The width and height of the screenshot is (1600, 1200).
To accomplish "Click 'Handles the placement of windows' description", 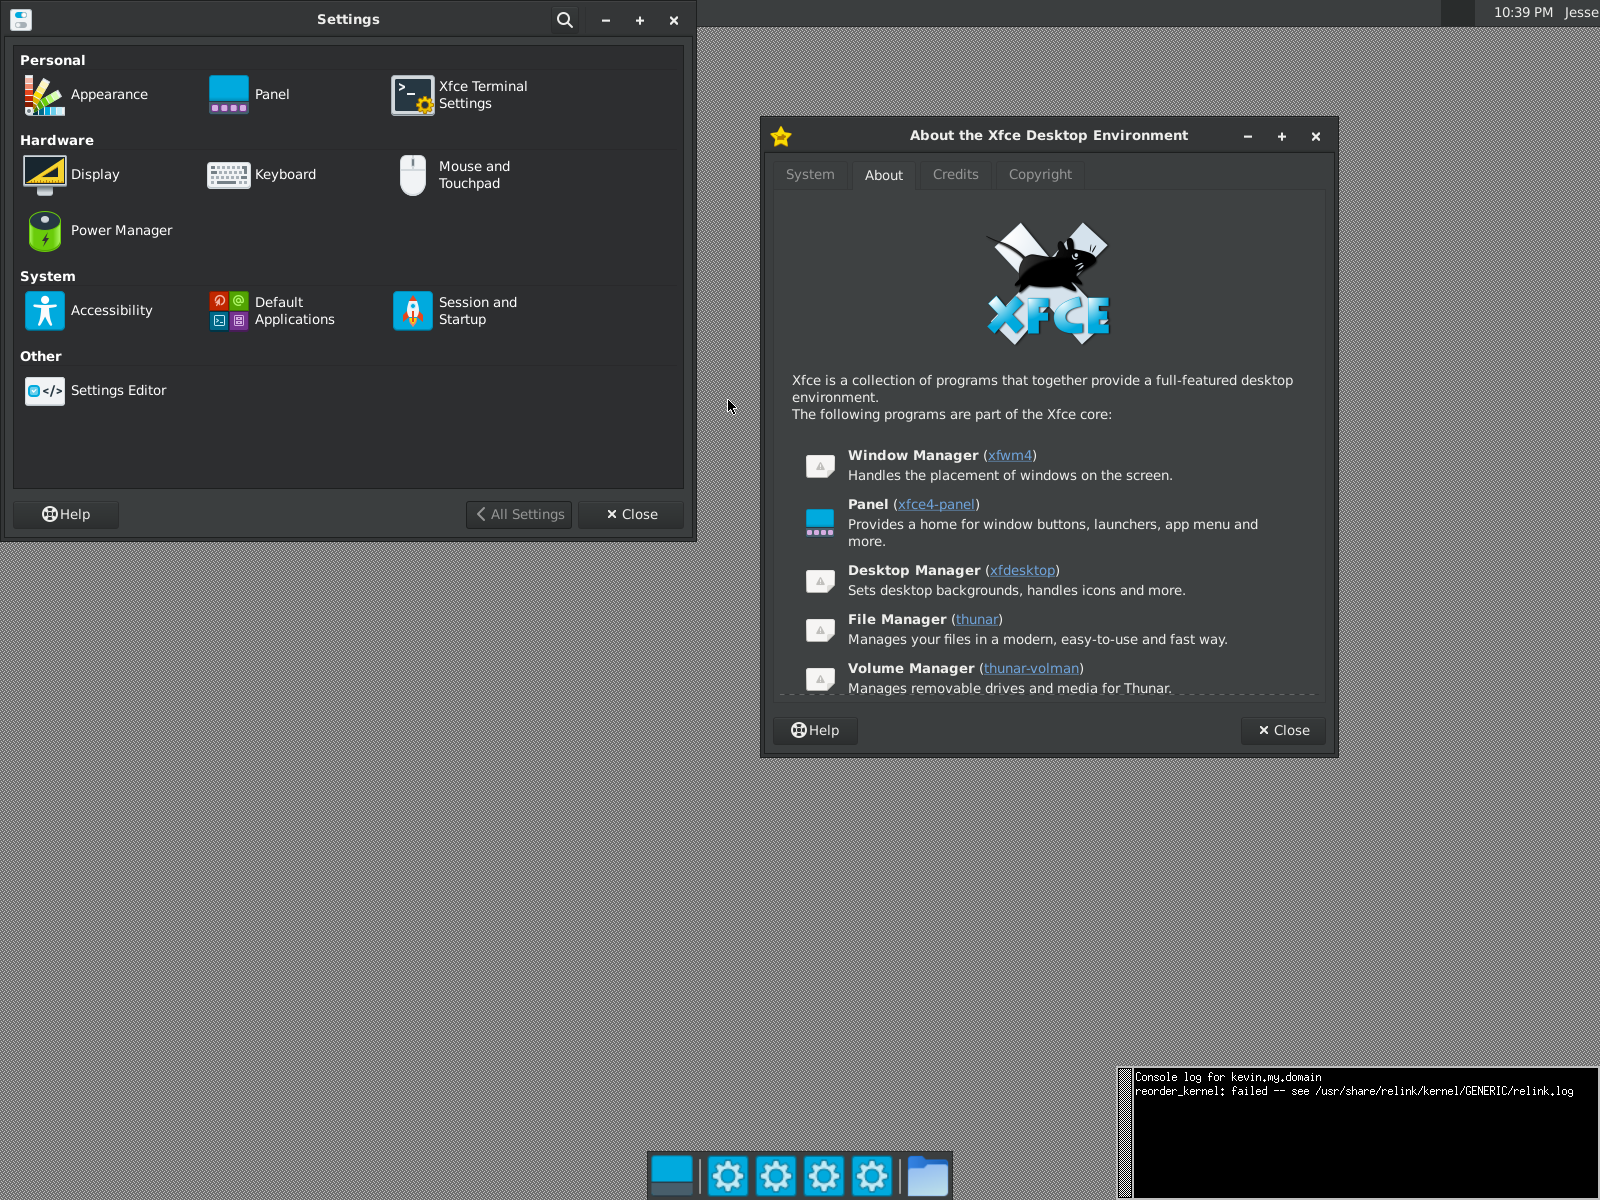I will (x=1010, y=476).
